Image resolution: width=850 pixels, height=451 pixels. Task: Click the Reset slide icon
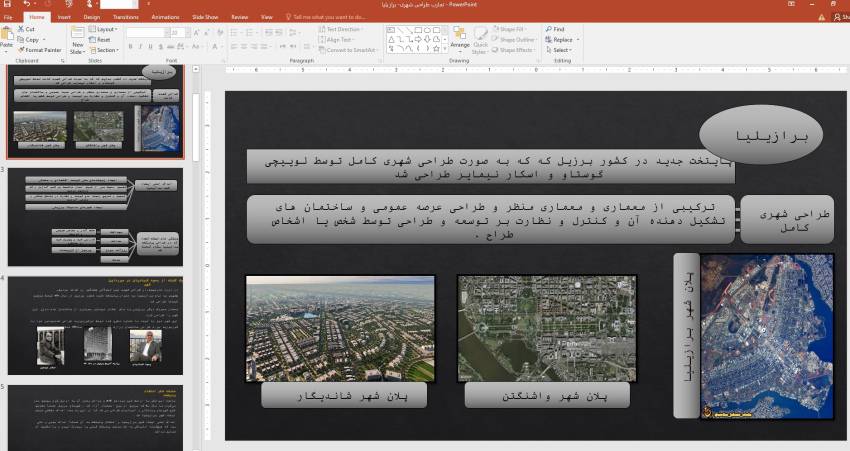point(104,39)
